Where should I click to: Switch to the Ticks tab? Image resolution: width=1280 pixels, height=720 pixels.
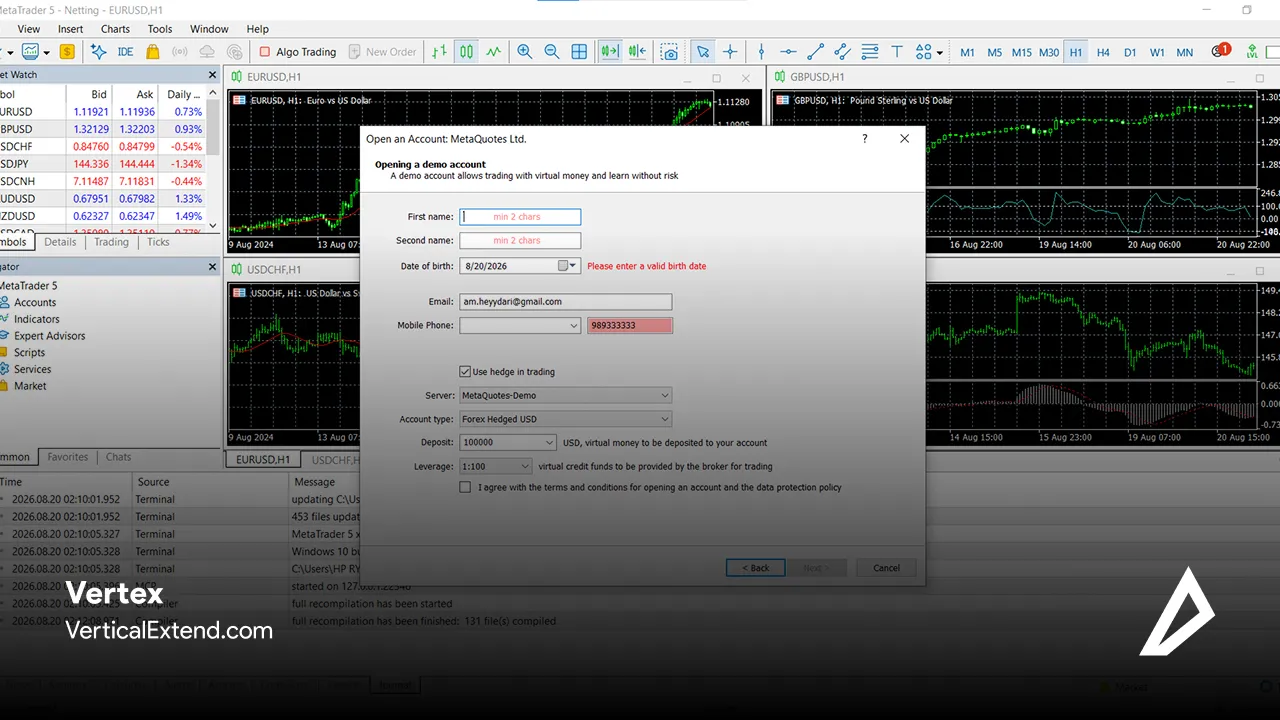click(158, 242)
